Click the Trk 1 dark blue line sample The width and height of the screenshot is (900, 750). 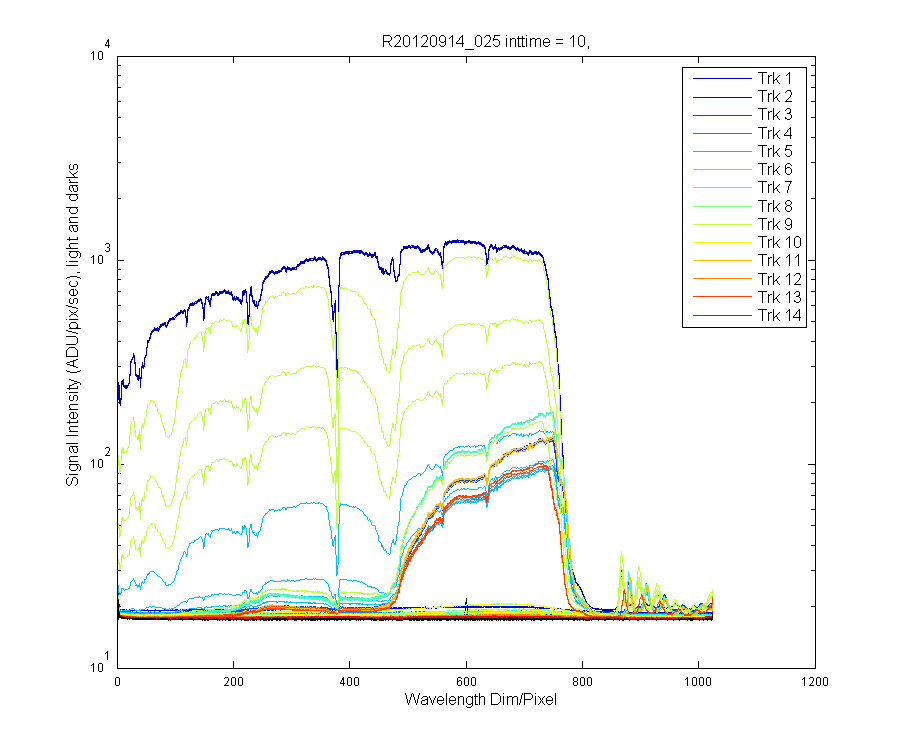point(722,79)
